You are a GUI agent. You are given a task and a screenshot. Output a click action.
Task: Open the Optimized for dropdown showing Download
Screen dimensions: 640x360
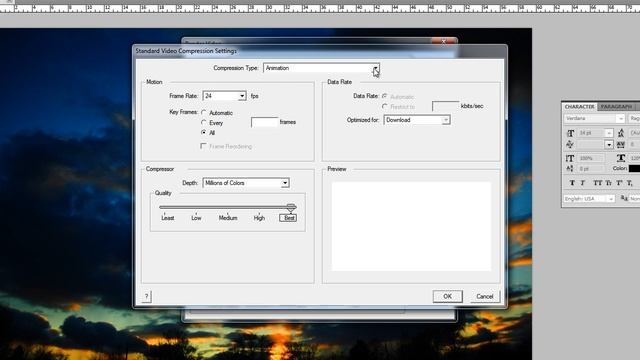click(417, 120)
